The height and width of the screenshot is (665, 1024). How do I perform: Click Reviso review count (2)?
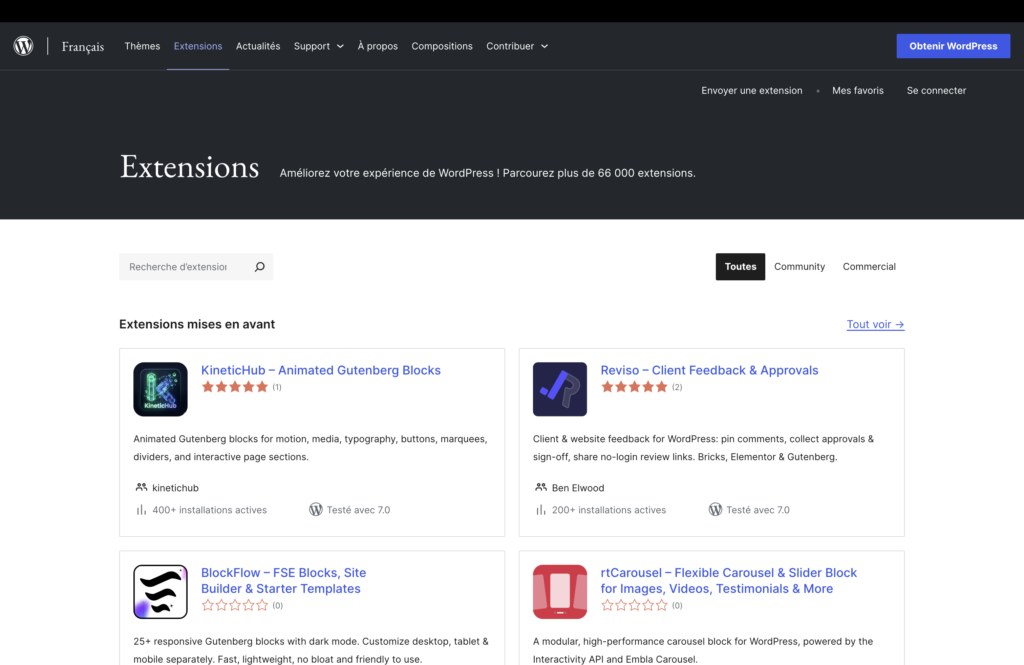click(677, 387)
